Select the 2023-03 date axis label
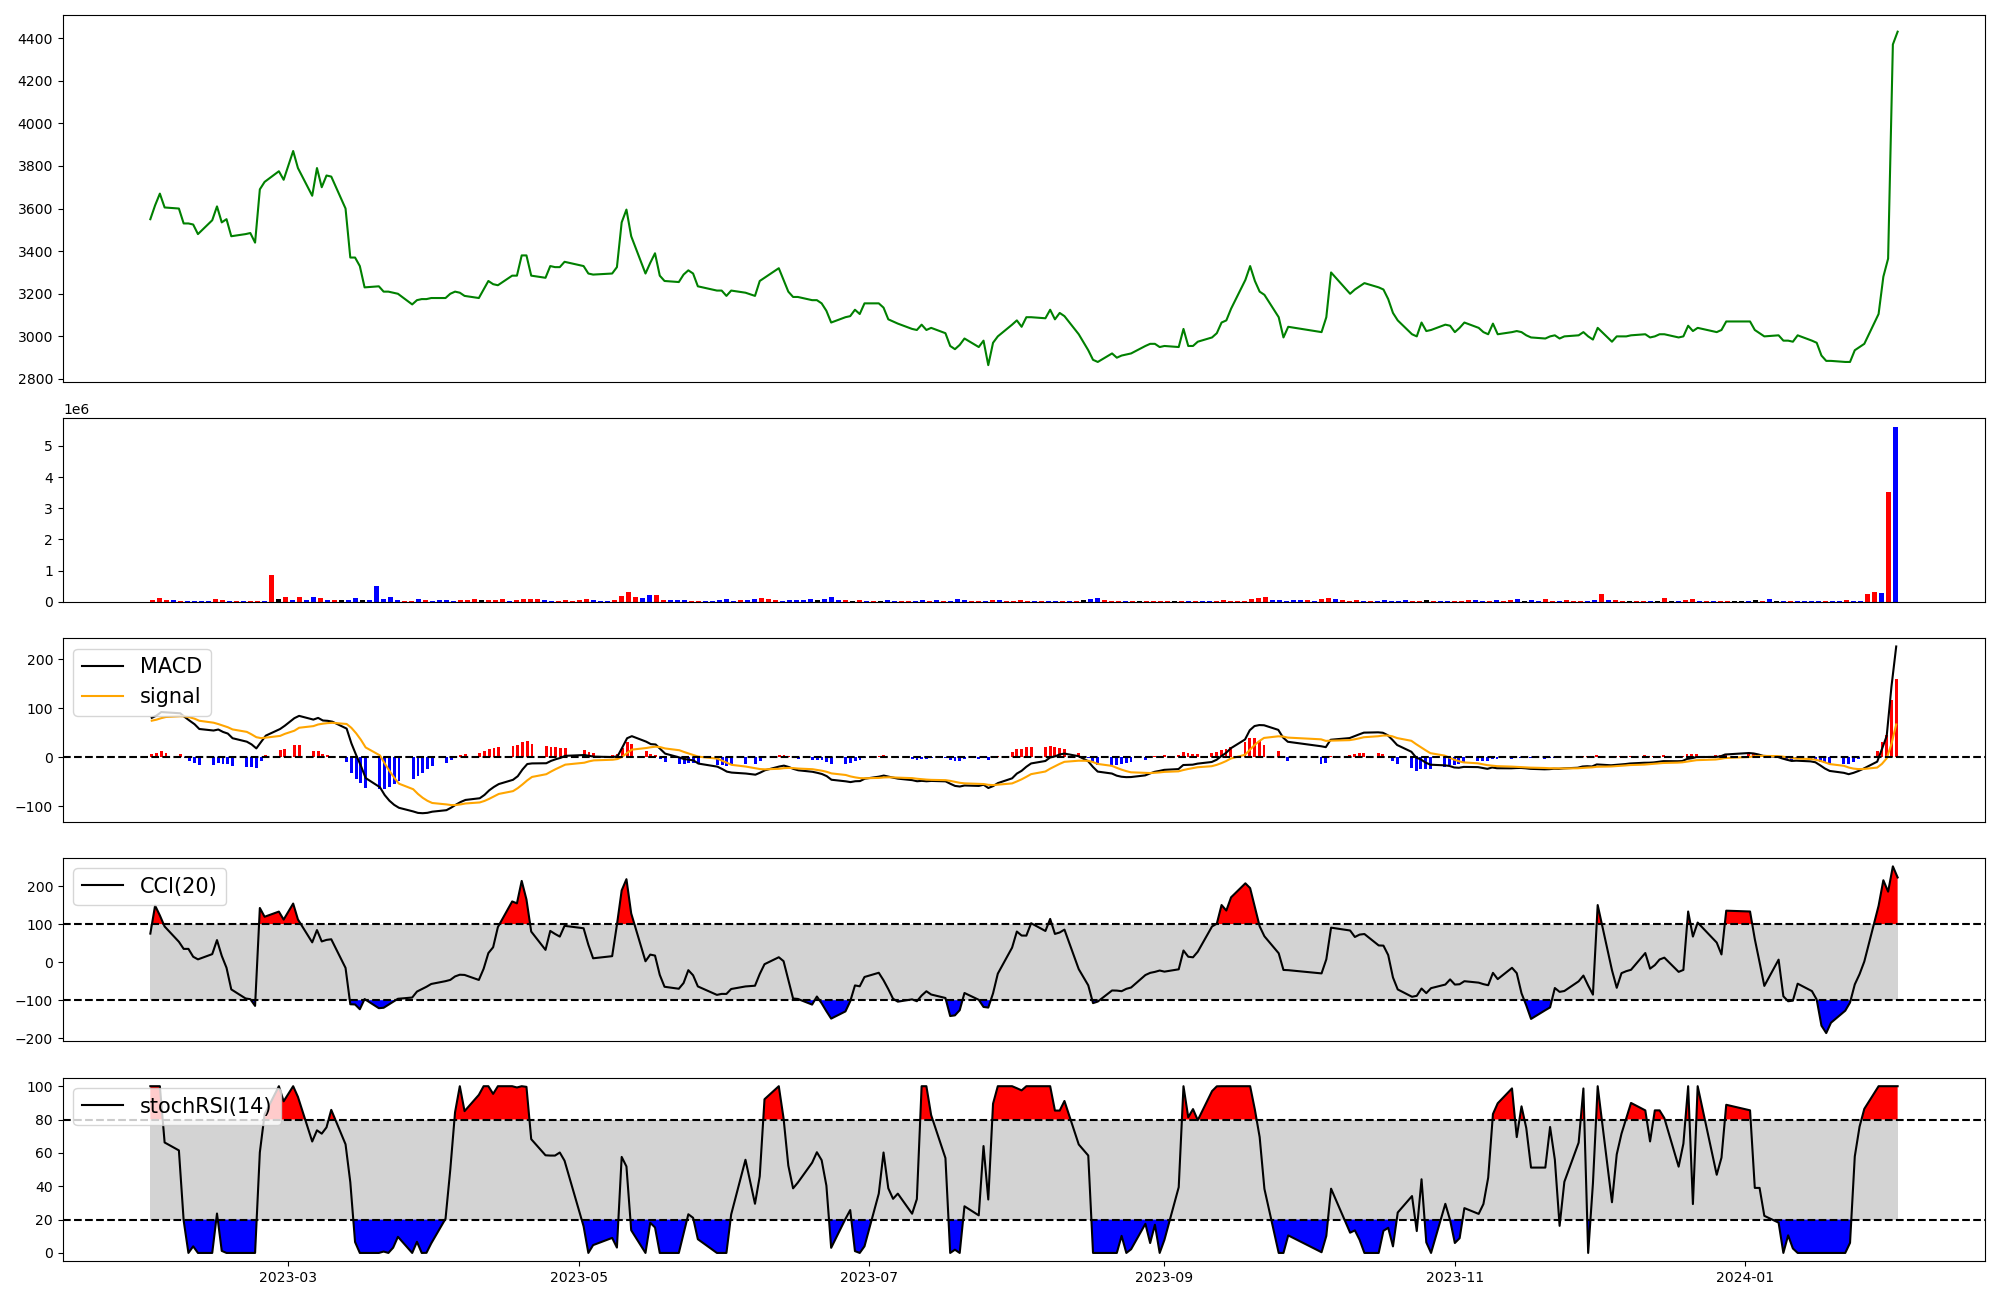The width and height of the screenshot is (2000, 1300). pos(288,1277)
